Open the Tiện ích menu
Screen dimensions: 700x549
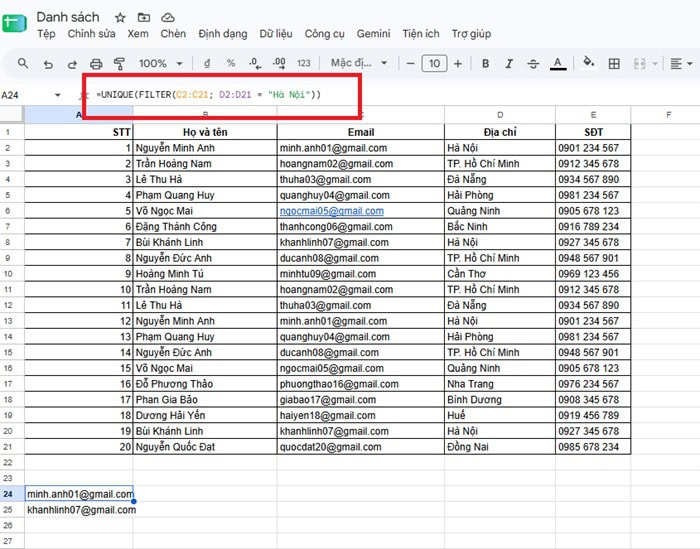click(421, 34)
